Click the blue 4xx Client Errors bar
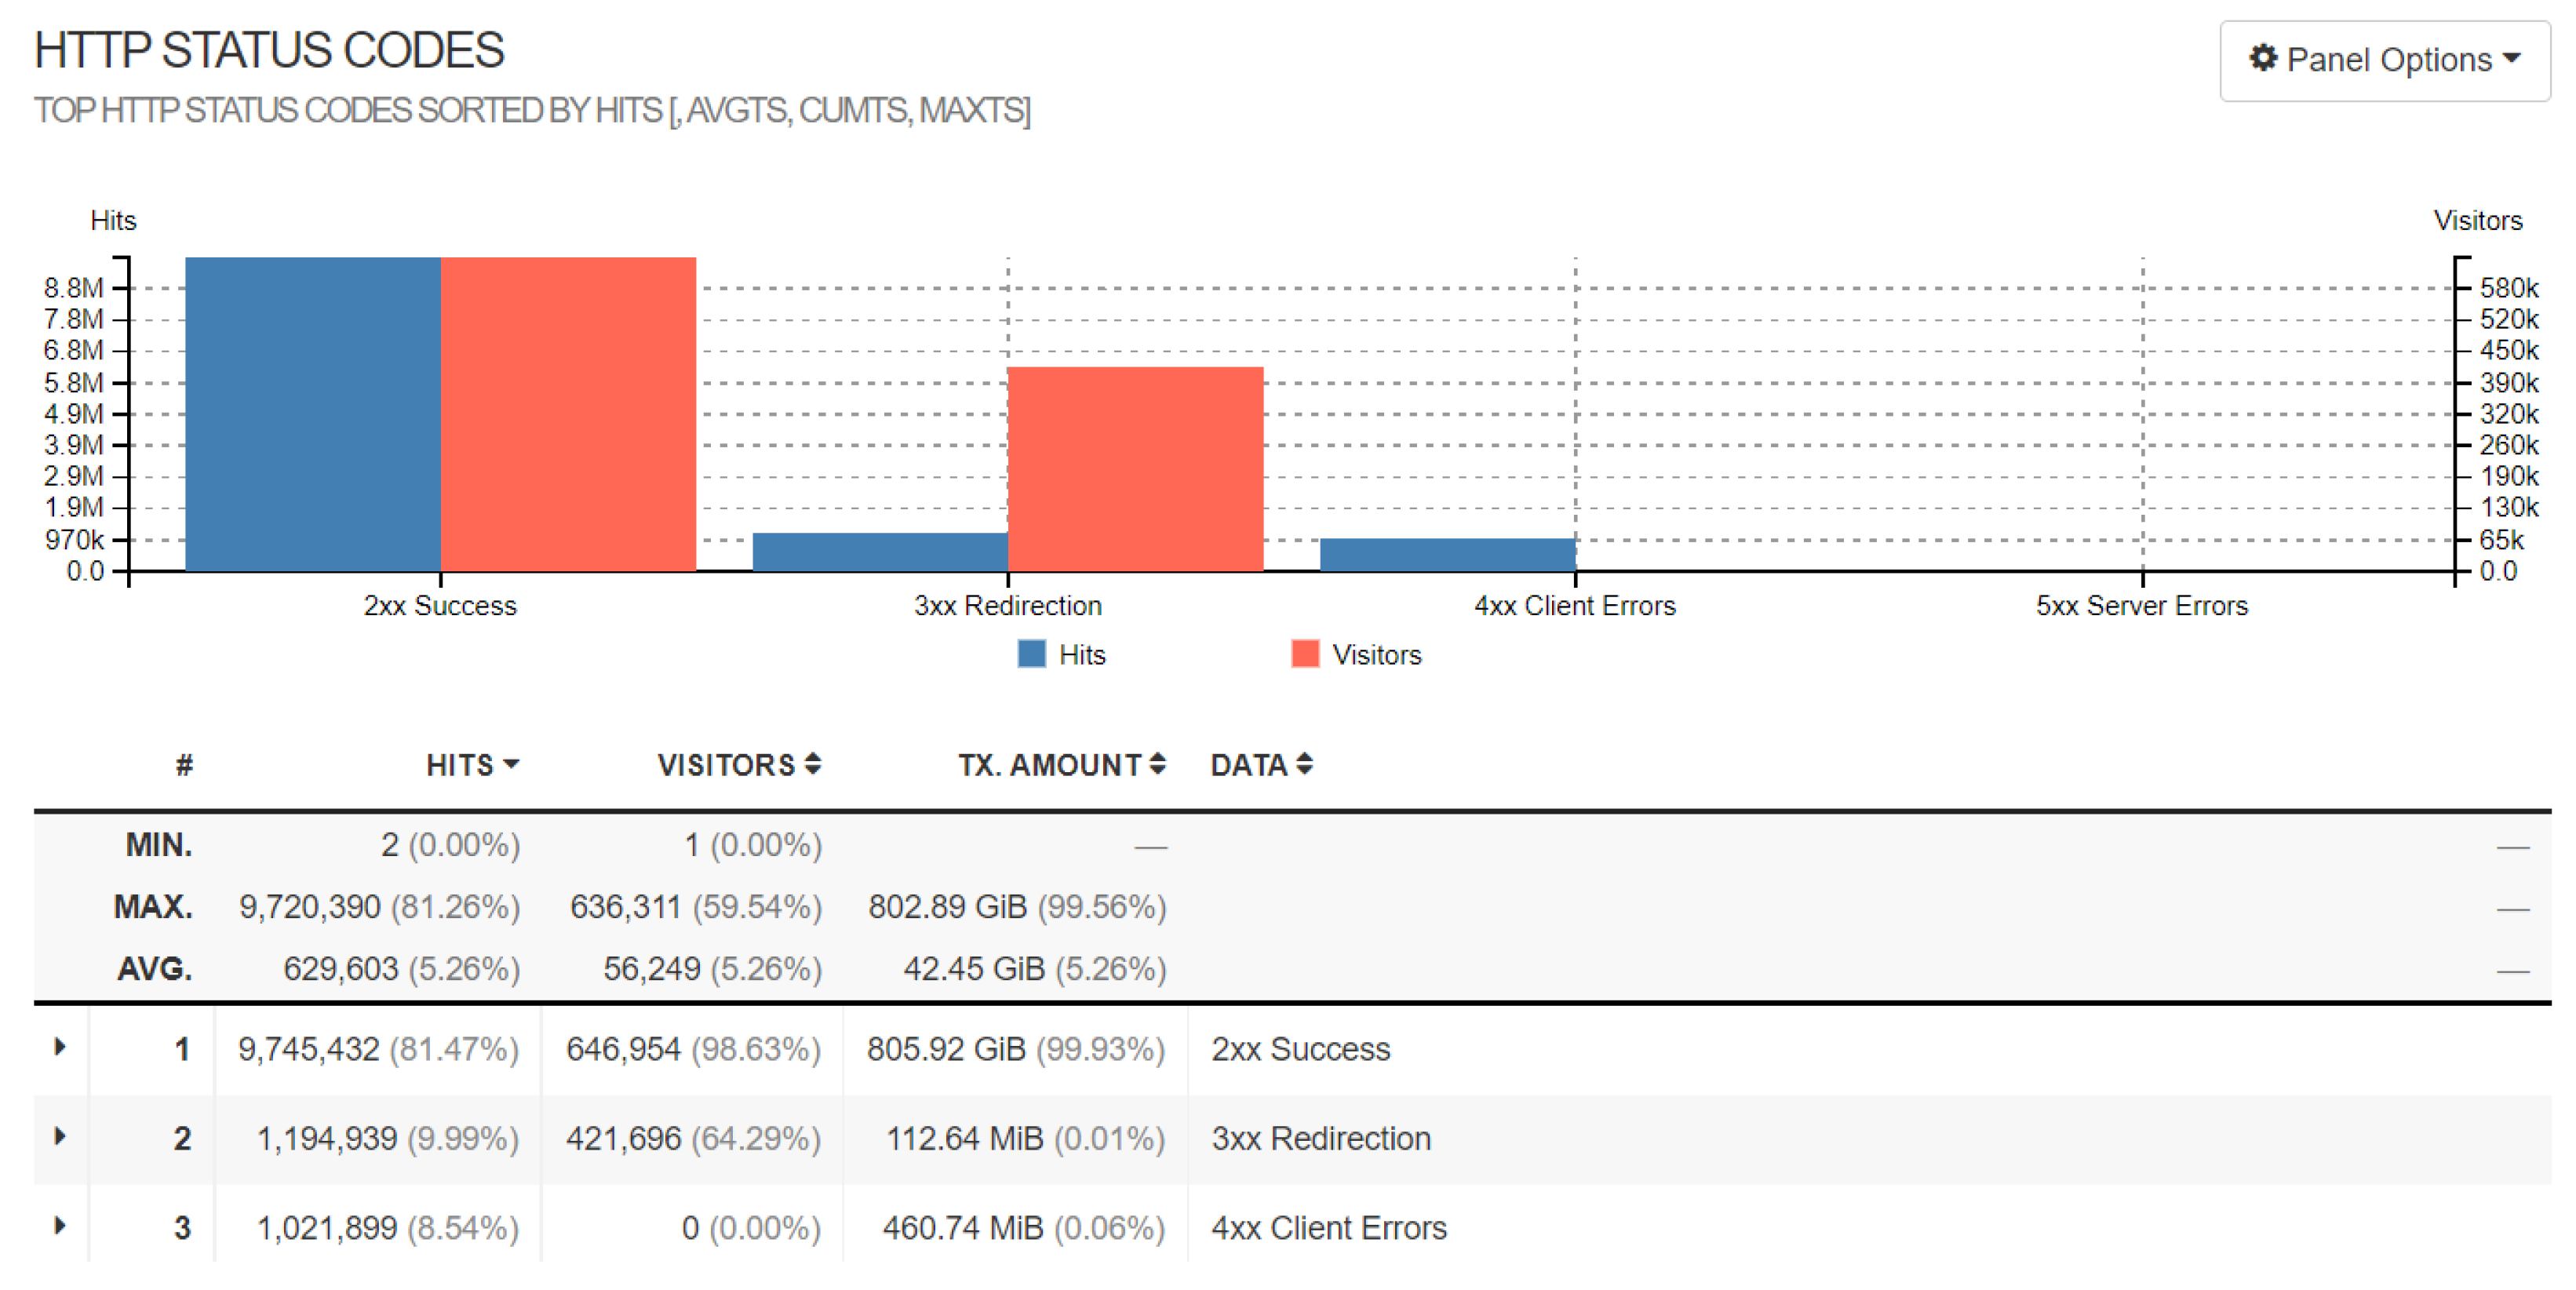The image size is (2576, 1290). [1447, 554]
